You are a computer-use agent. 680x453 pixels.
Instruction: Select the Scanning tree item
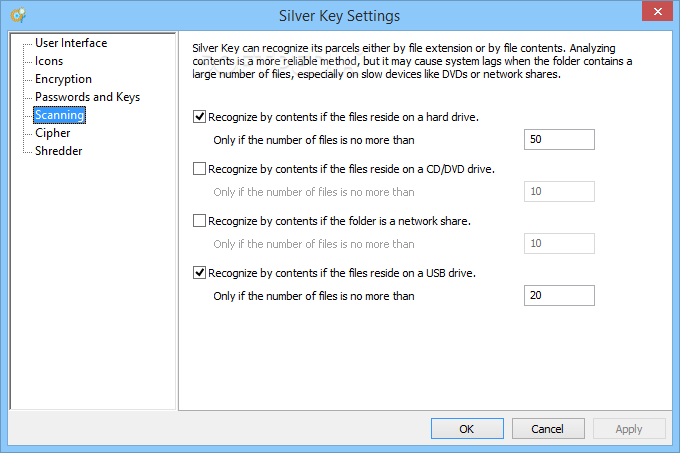click(x=59, y=115)
